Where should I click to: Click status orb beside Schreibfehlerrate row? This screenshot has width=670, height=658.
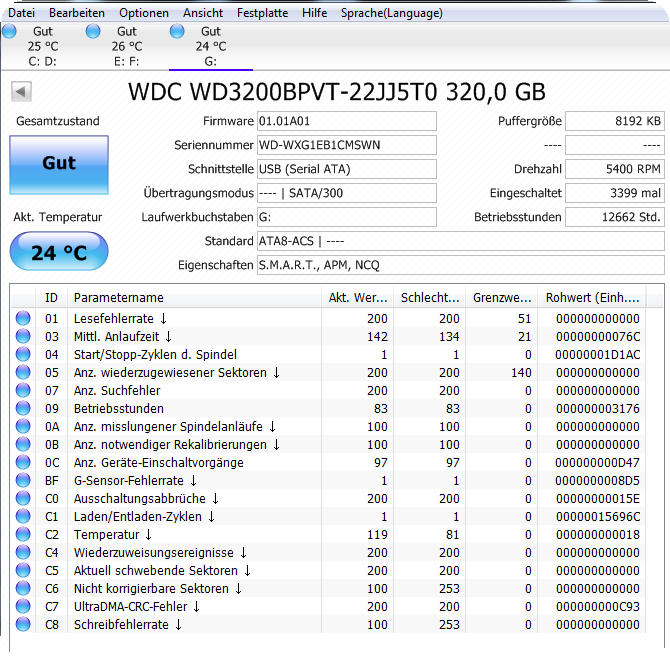pyautogui.click(x=23, y=625)
